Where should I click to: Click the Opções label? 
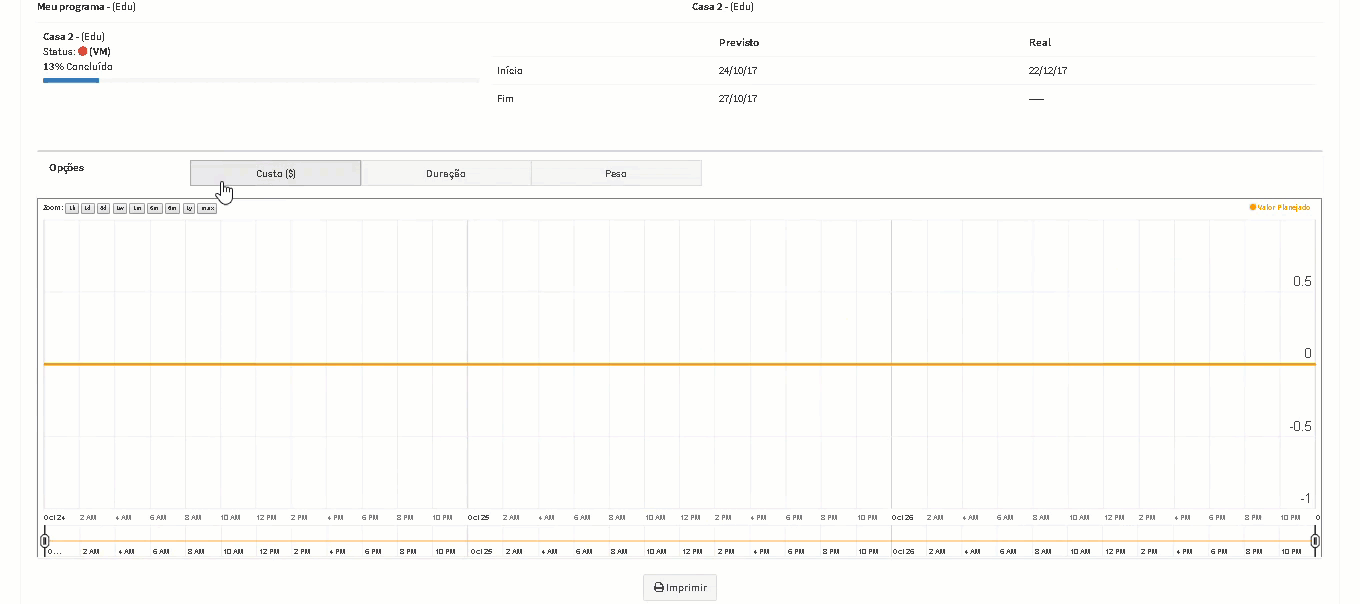66,167
